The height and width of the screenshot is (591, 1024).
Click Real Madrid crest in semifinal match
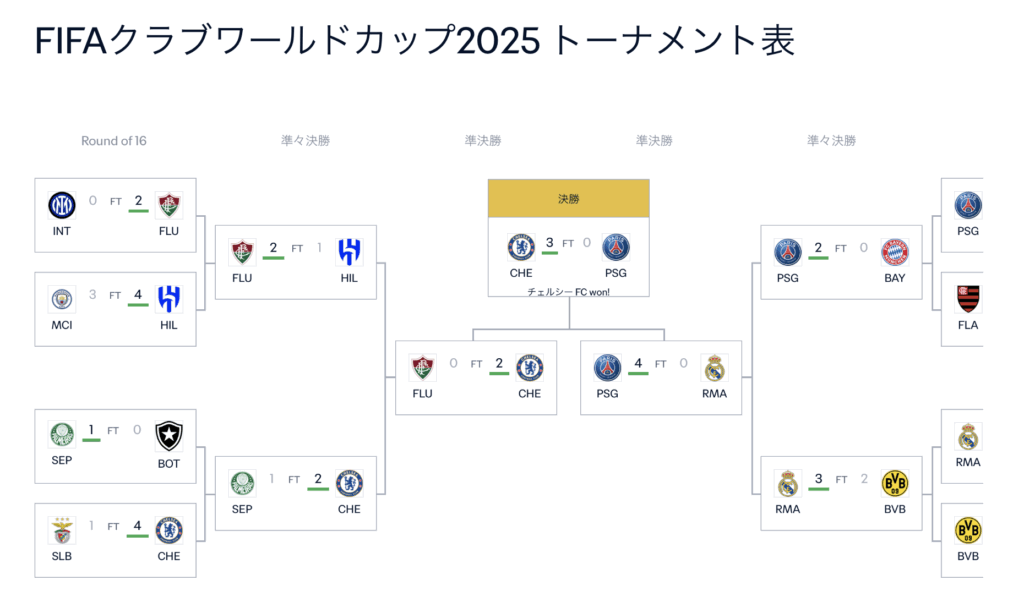714,368
